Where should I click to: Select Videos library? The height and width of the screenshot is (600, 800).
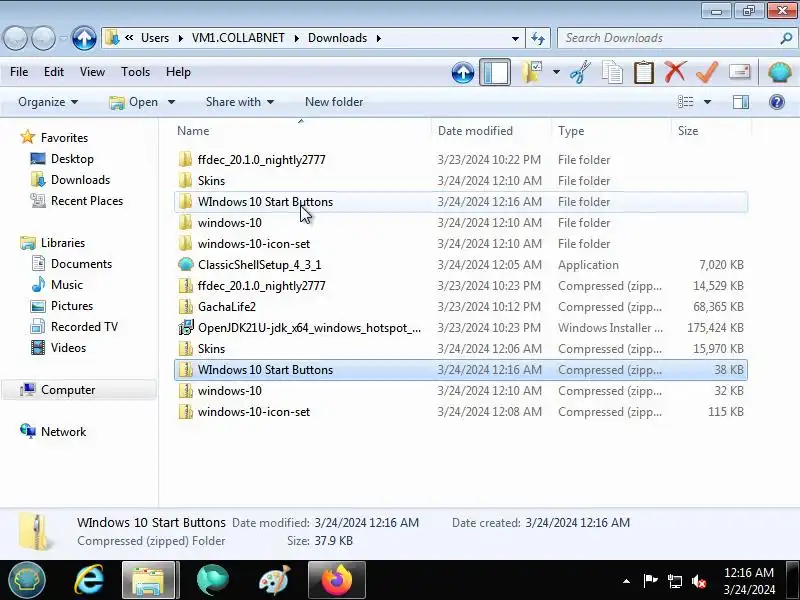click(68, 347)
